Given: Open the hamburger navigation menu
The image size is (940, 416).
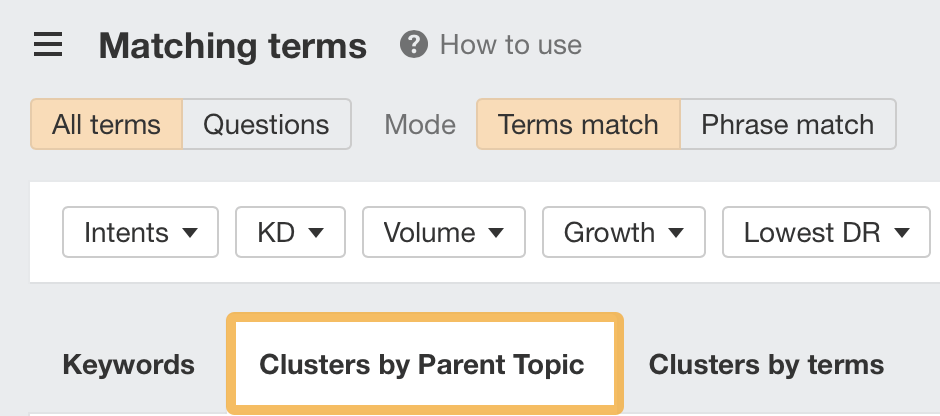Looking at the screenshot, I should 48,45.
